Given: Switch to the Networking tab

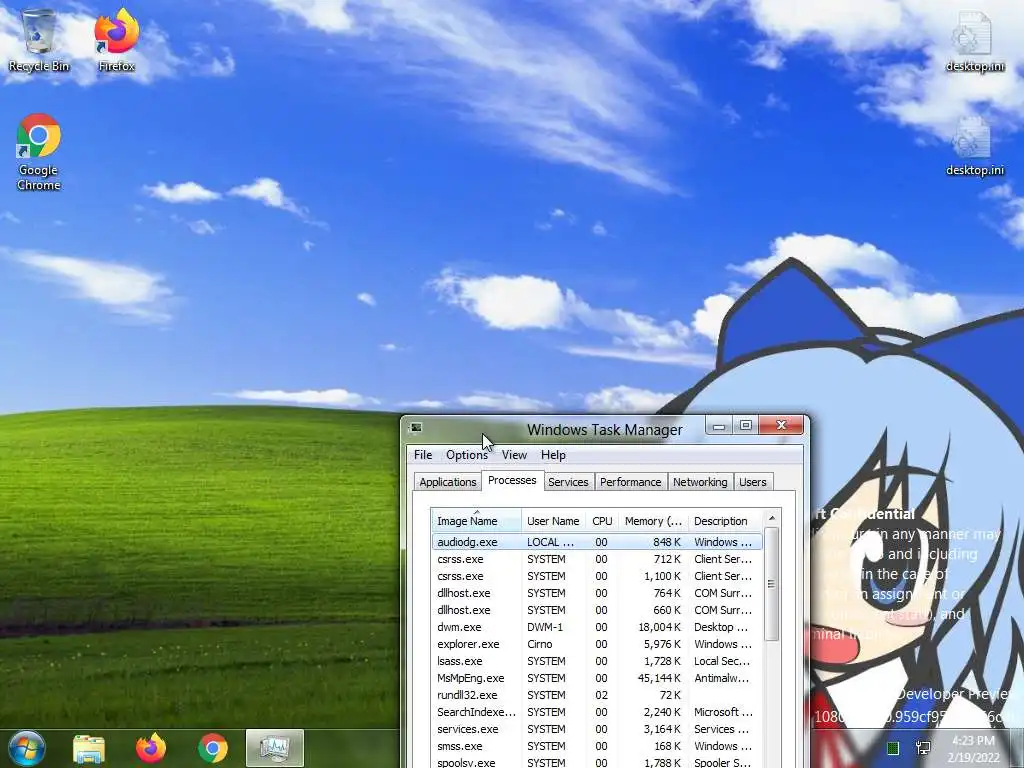Looking at the screenshot, I should (x=700, y=482).
